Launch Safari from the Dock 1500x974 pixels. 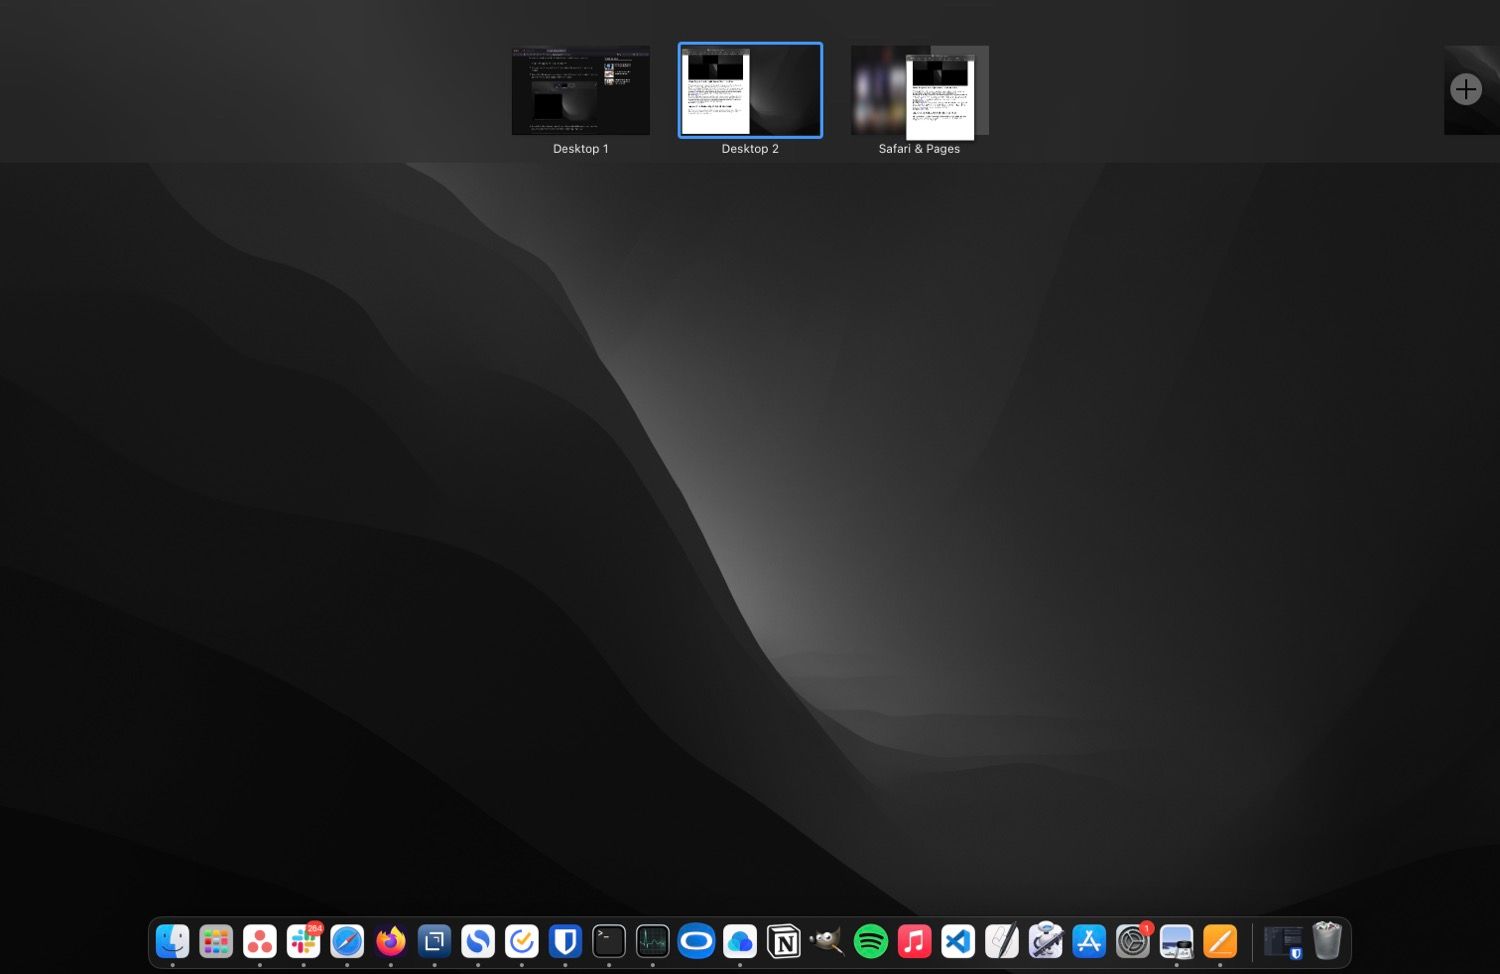(346, 941)
